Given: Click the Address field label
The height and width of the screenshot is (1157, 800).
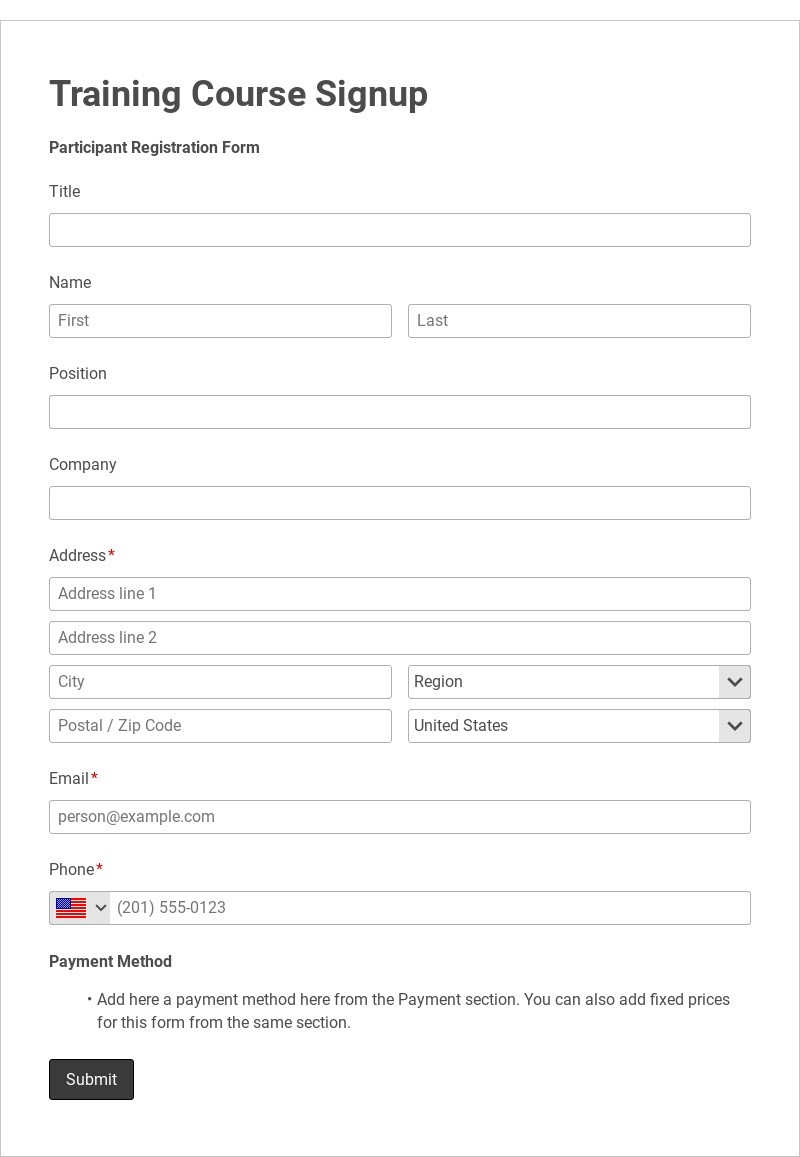Looking at the screenshot, I should 77,555.
